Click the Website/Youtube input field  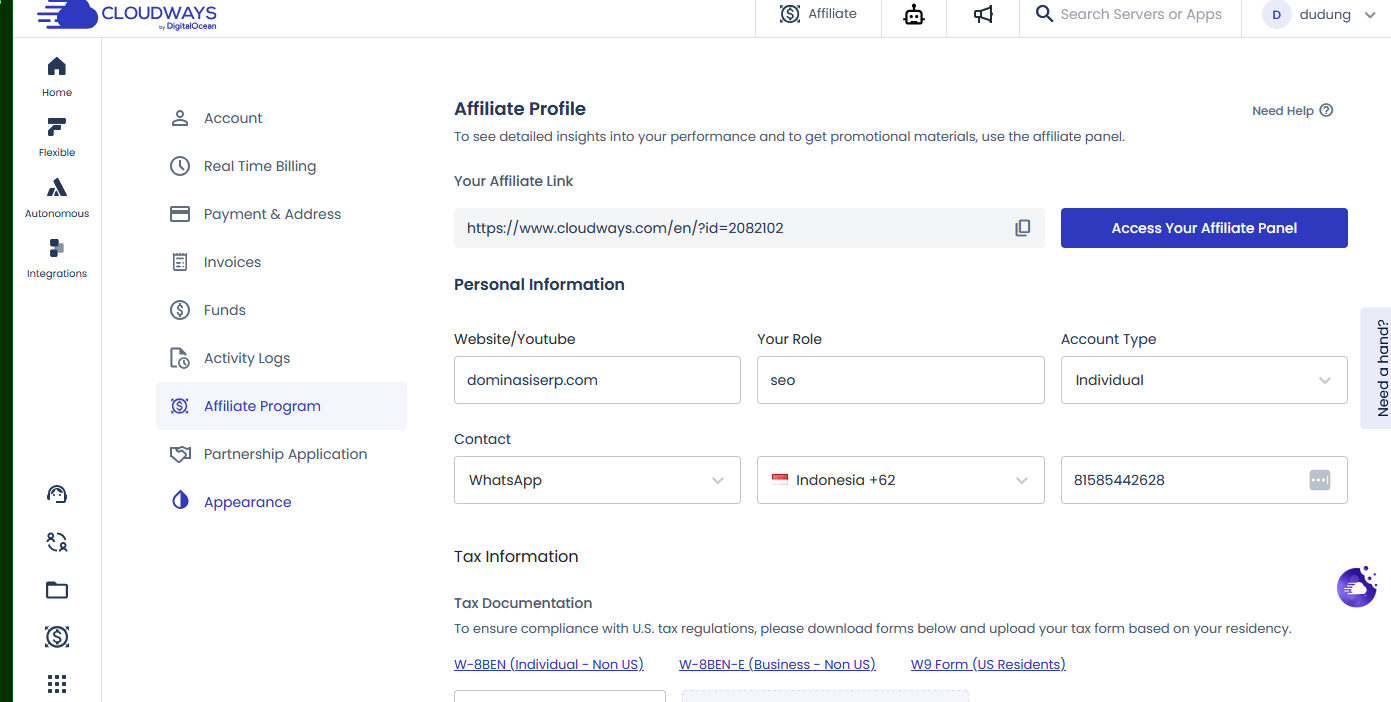(x=597, y=380)
